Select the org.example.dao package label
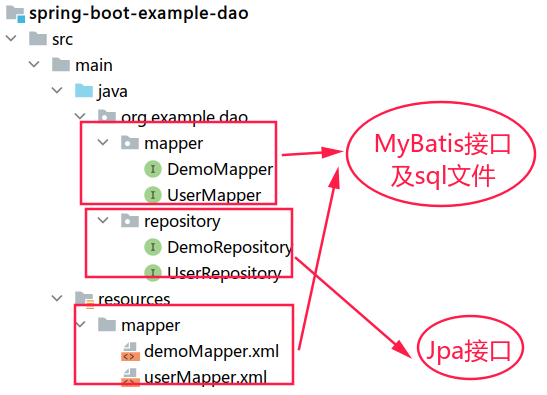Screen dimensions: 547x395 [x=185, y=117]
